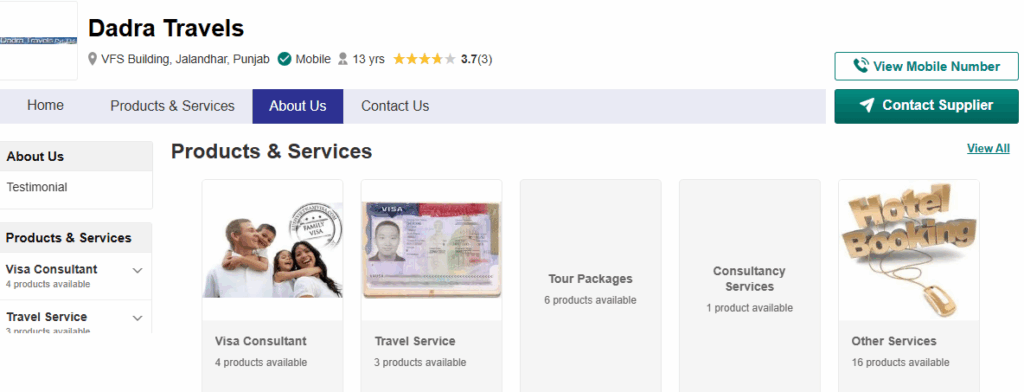This screenshot has width=1024, height=392.
Task: Open the Tour Packages category card
Action: point(590,286)
